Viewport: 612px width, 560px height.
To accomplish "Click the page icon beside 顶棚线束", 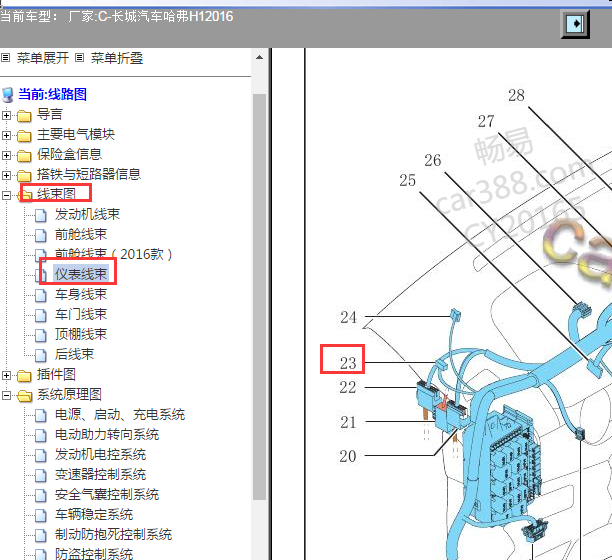I will pos(41,335).
